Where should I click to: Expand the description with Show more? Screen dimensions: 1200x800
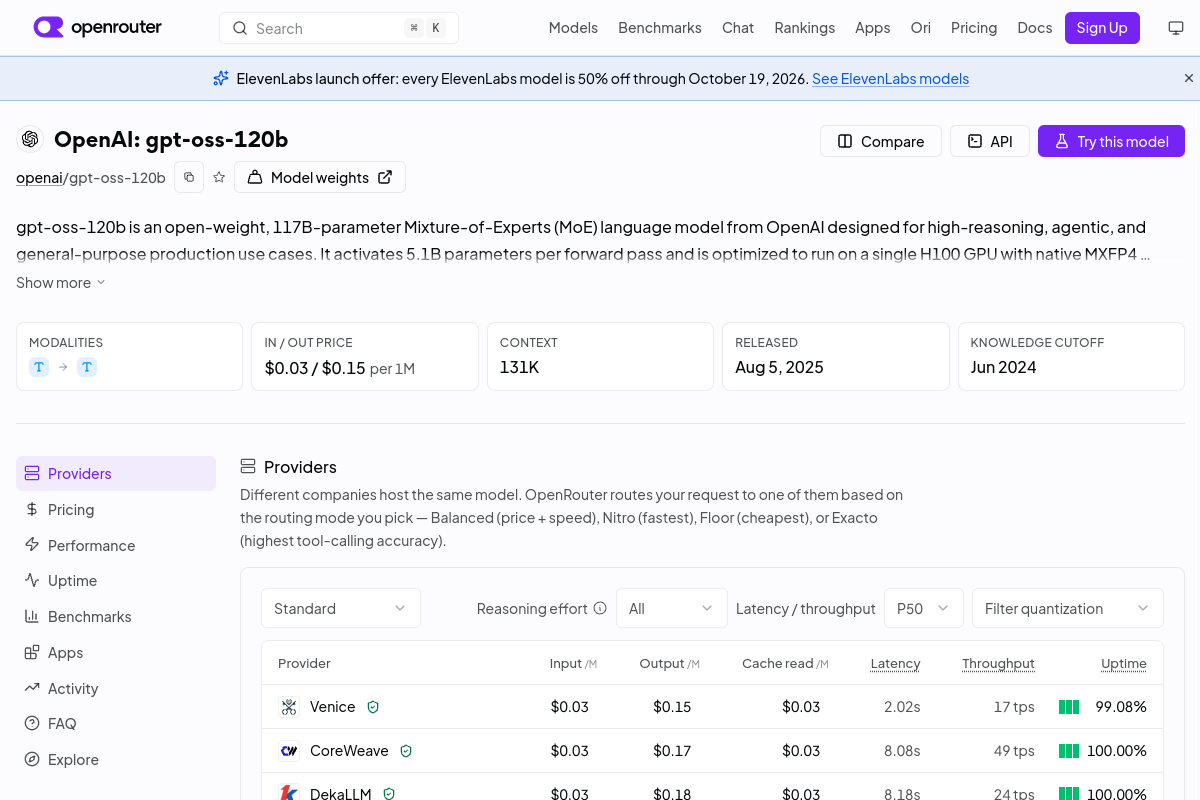click(61, 283)
